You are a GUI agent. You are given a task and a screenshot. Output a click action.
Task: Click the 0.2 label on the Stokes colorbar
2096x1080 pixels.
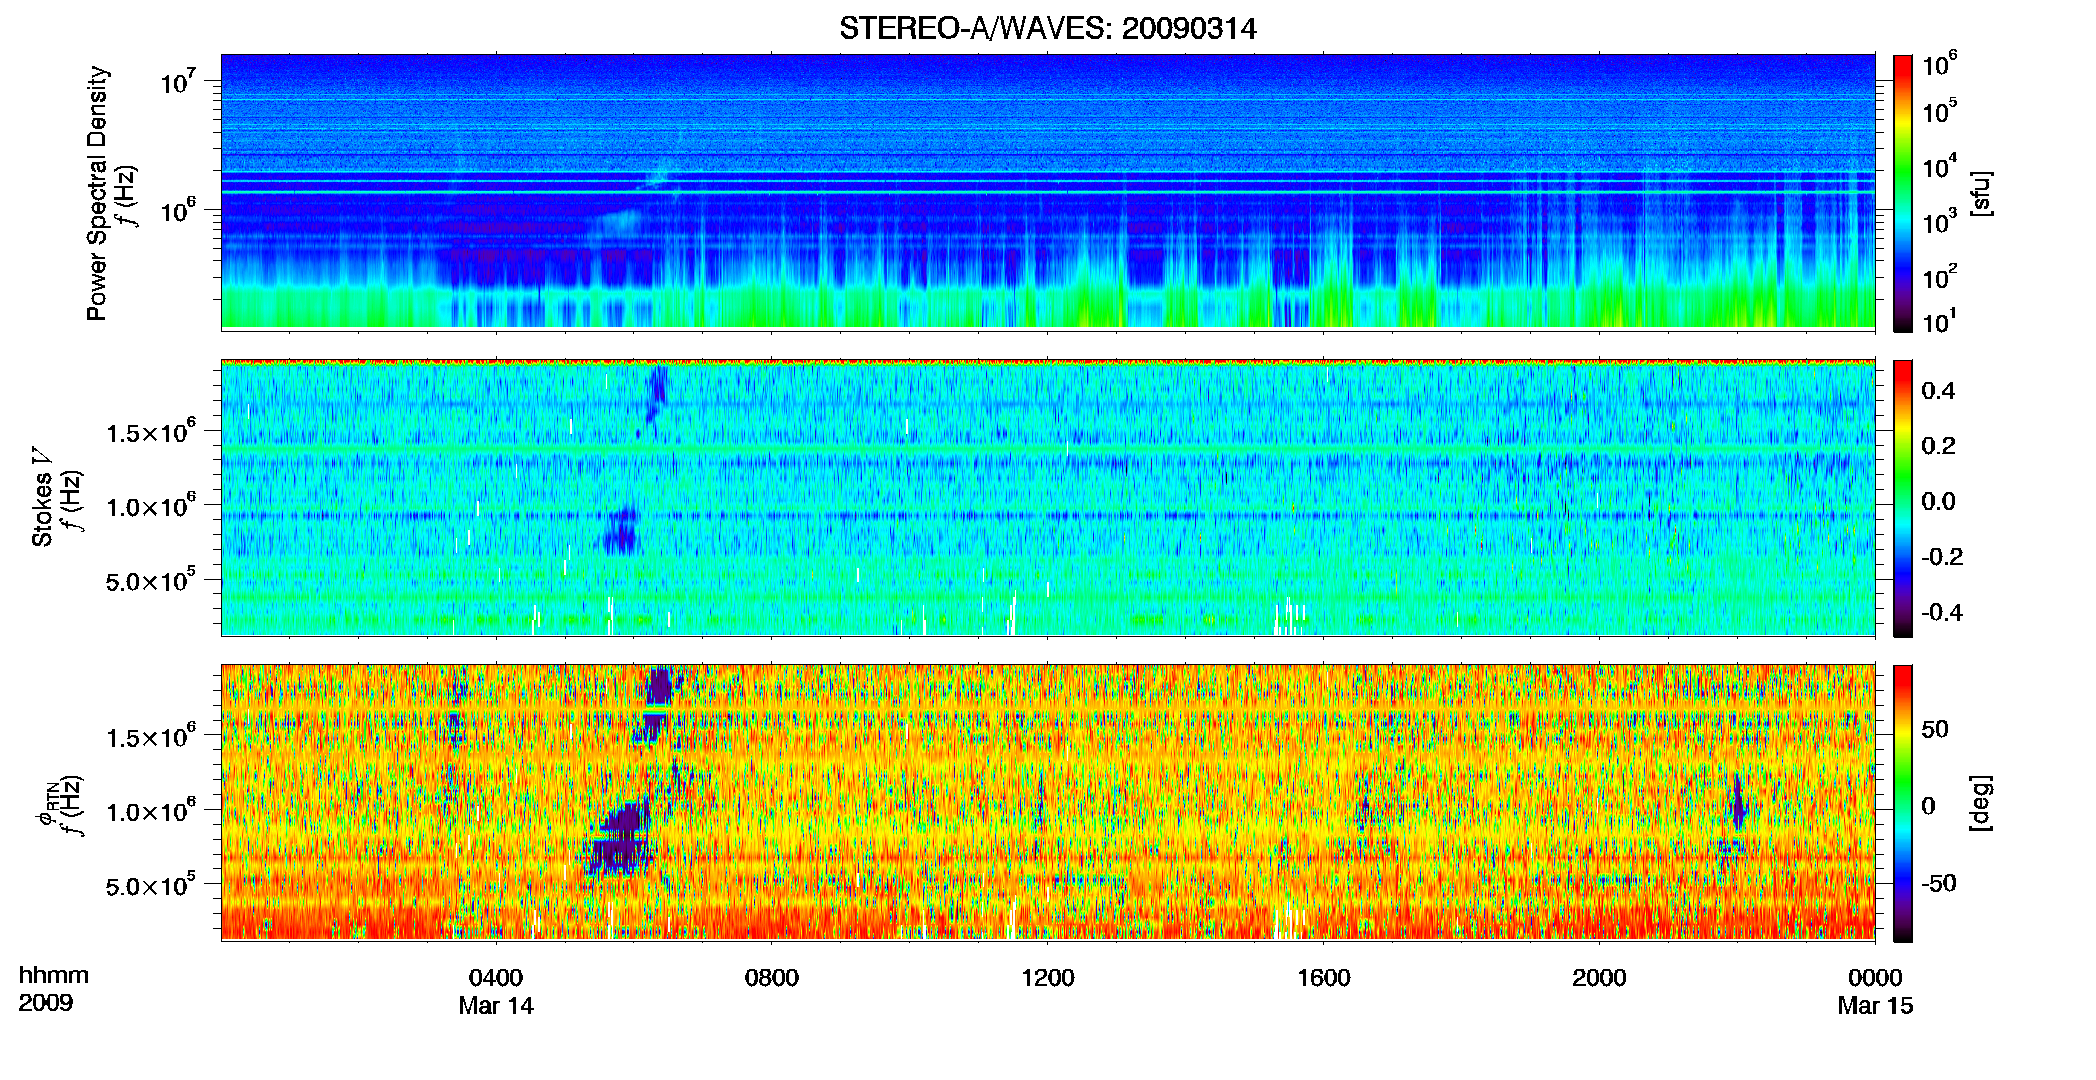[1938, 446]
